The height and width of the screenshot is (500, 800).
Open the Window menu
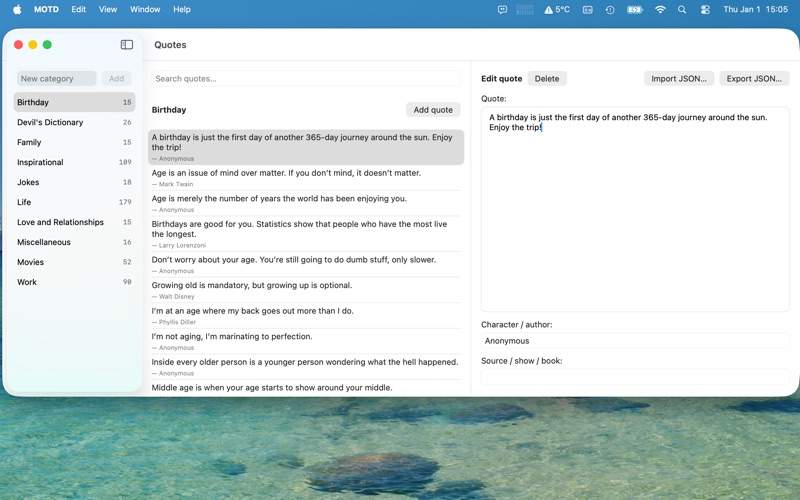click(145, 9)
